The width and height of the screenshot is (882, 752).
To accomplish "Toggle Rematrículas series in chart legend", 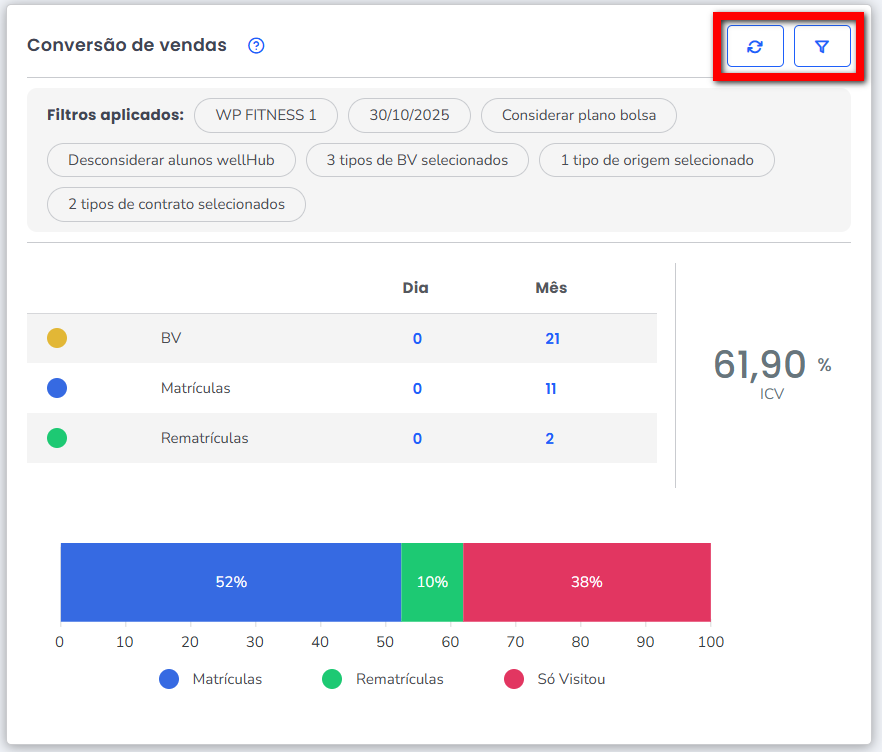I will click(x=383, y=679).
